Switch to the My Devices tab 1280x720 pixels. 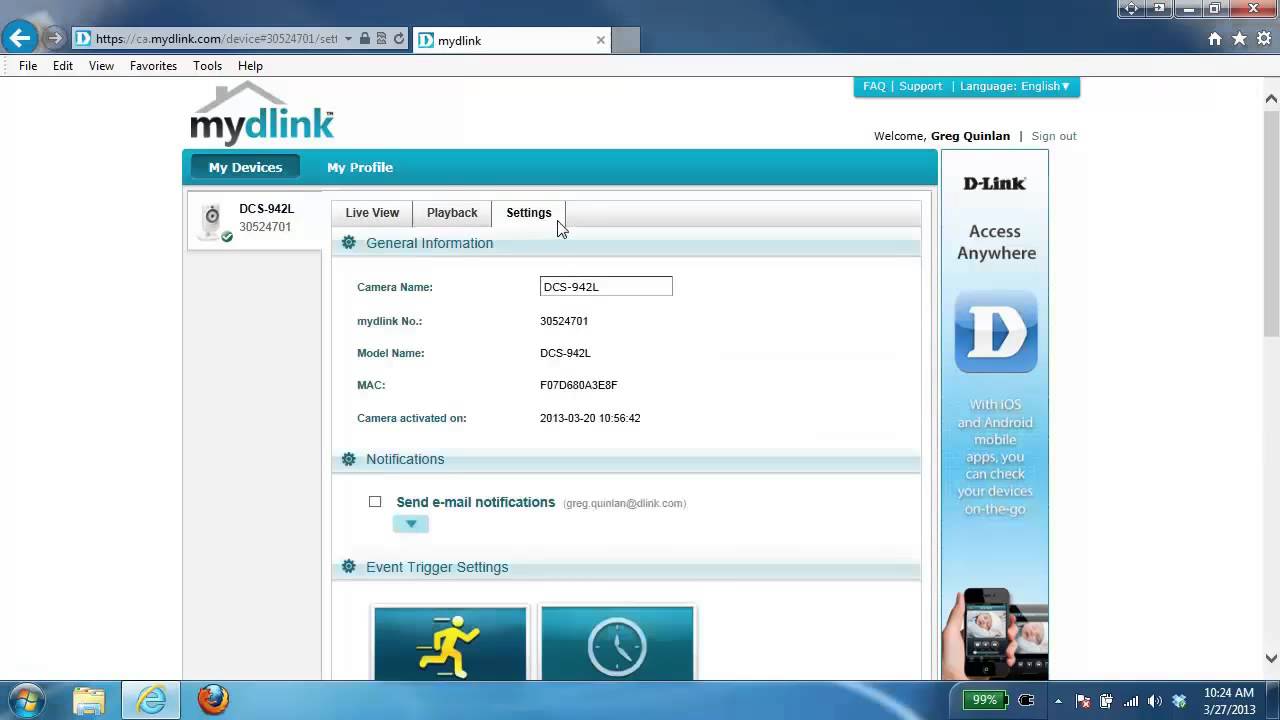pyautogui.click(x=245, y=167)
